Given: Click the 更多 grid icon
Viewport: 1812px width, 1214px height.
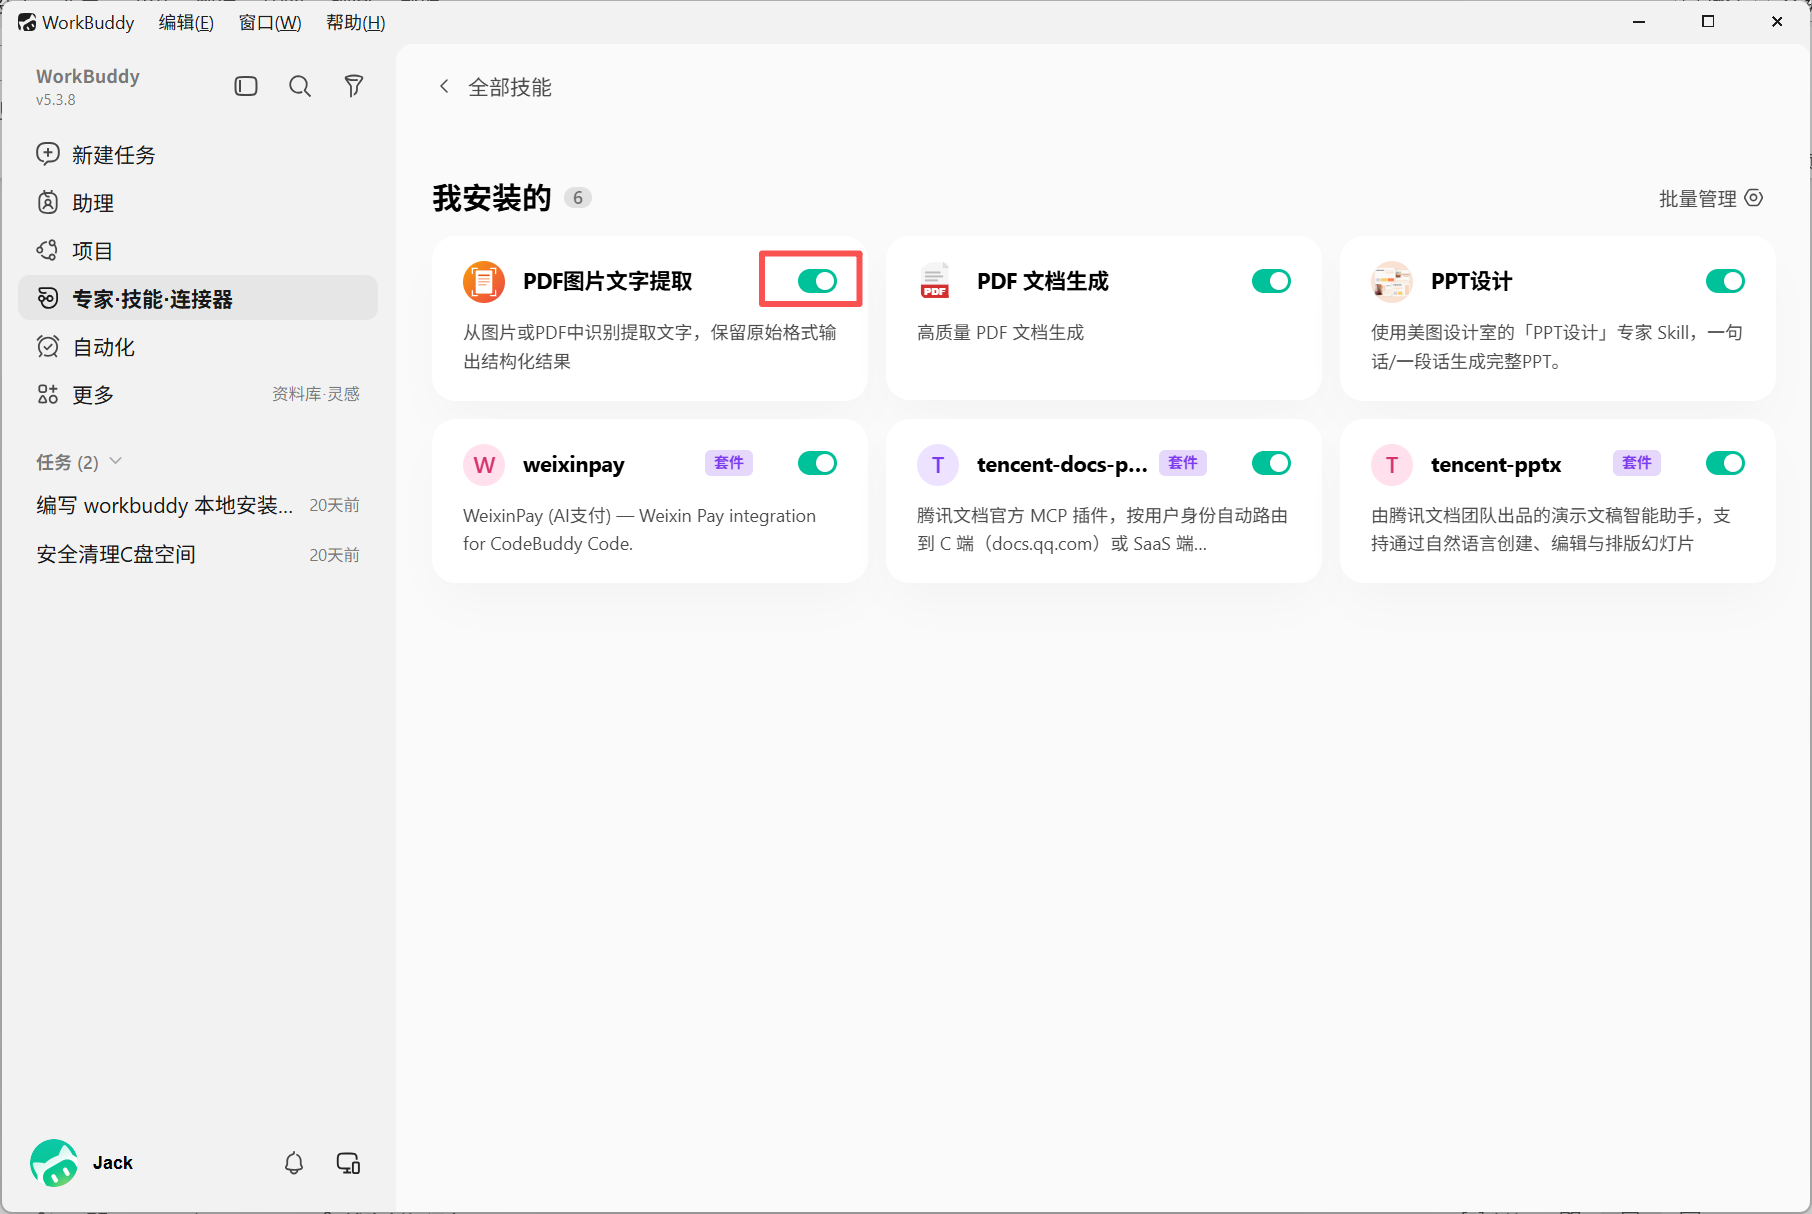Looking at the screenshot, I should (x=48, y=394).
